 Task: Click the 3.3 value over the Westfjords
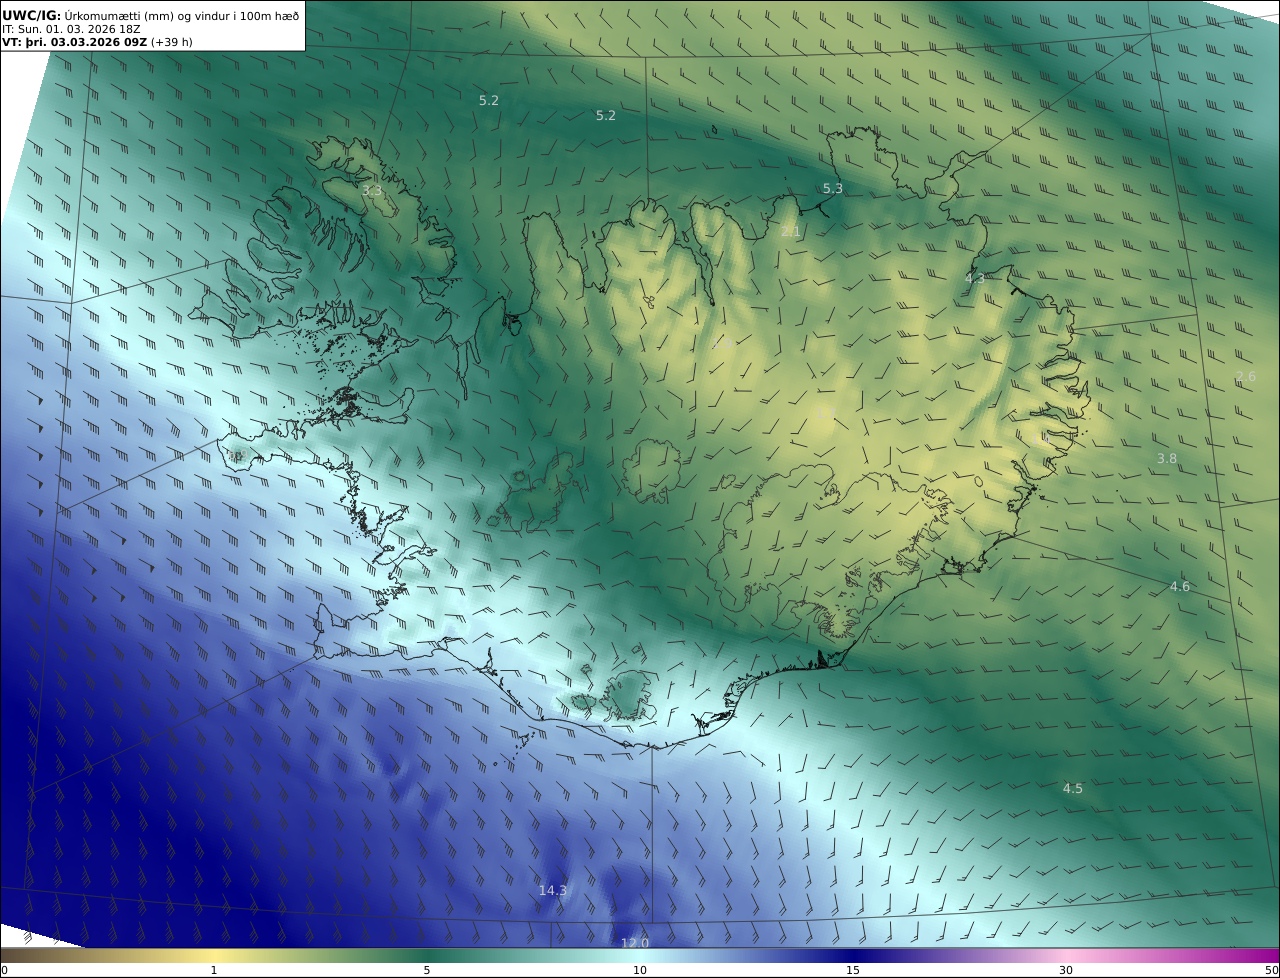point(372,190)
